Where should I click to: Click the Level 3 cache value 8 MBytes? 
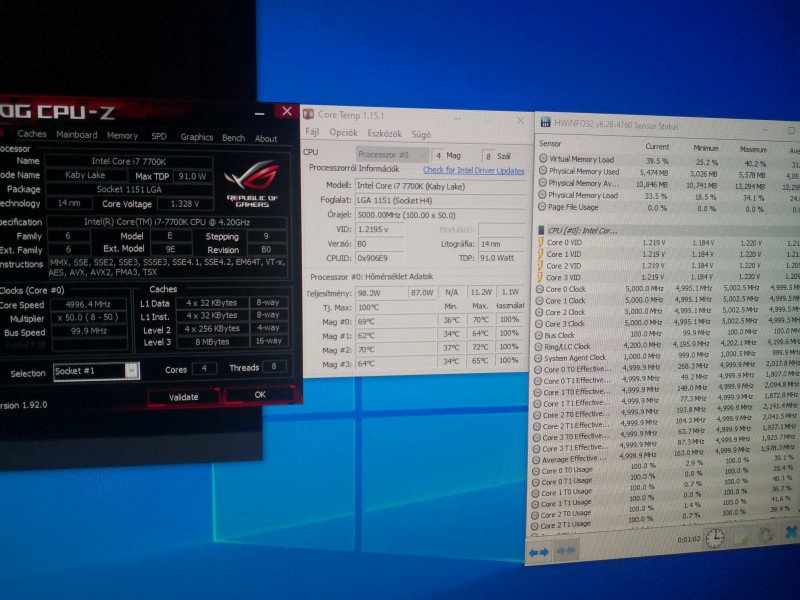pyautogui.click(x=212, y=342)
